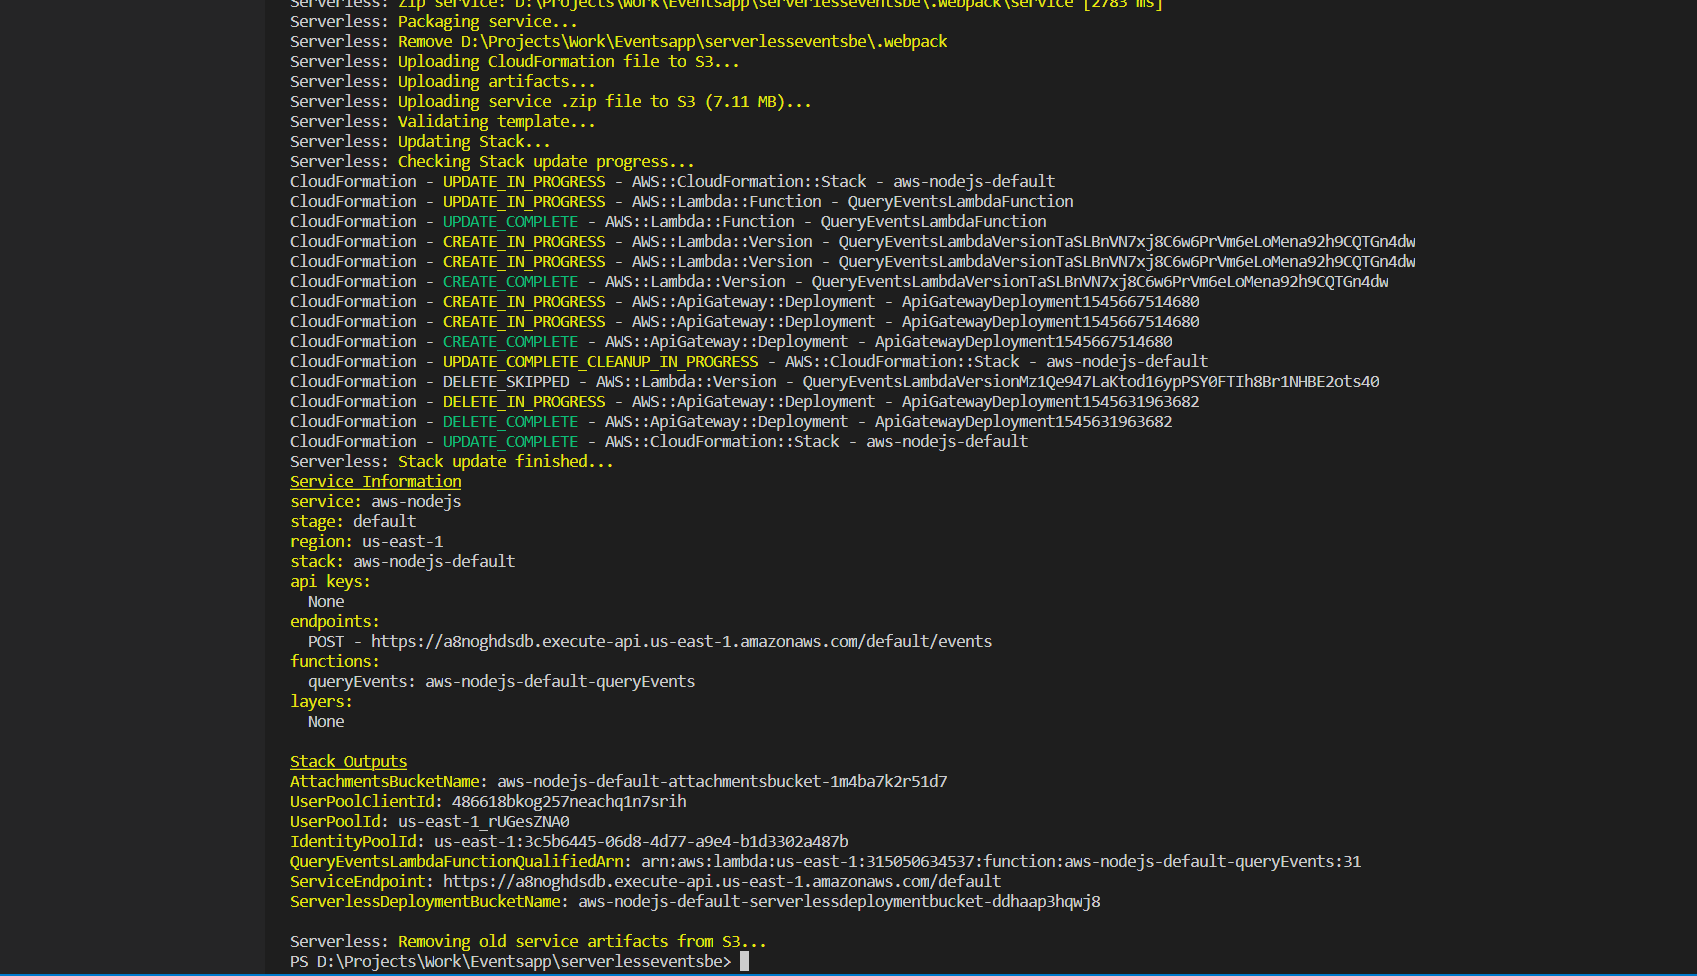The height and width of the screenshot is (976, 1697).
Task: Click the underlined "Service Information" heading
Action: pos(375,481)
